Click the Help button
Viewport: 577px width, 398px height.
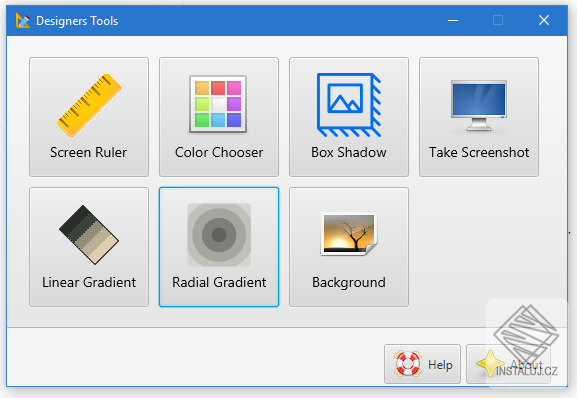[x=422, y=364]
